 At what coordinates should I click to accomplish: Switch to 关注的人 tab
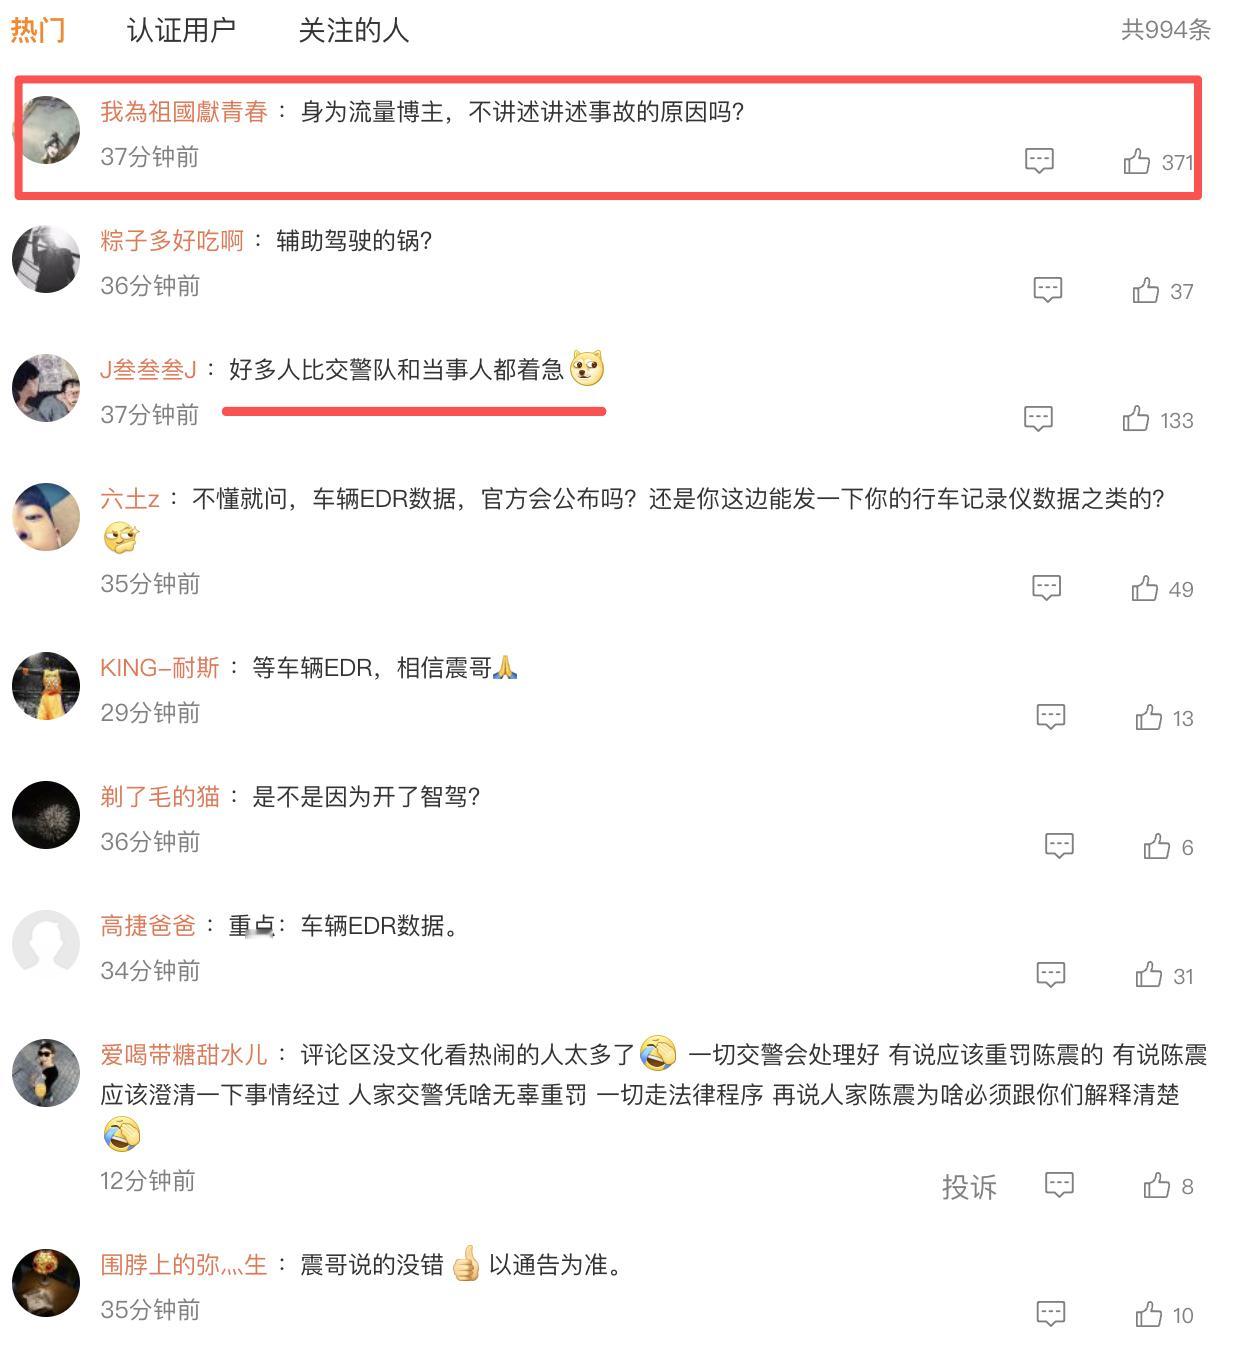pyautogui.click(x=354, y=30)
